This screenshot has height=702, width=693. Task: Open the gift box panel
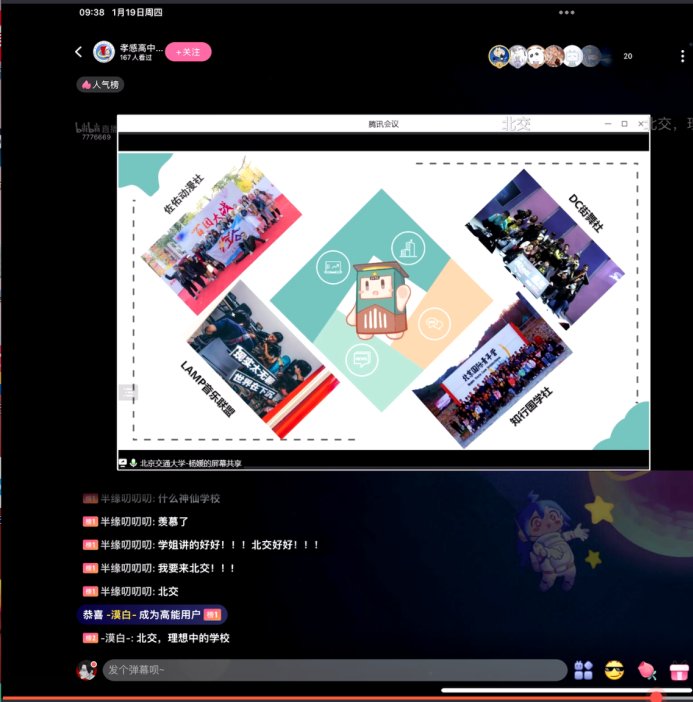pyautogui.click(x=679, y=670)
